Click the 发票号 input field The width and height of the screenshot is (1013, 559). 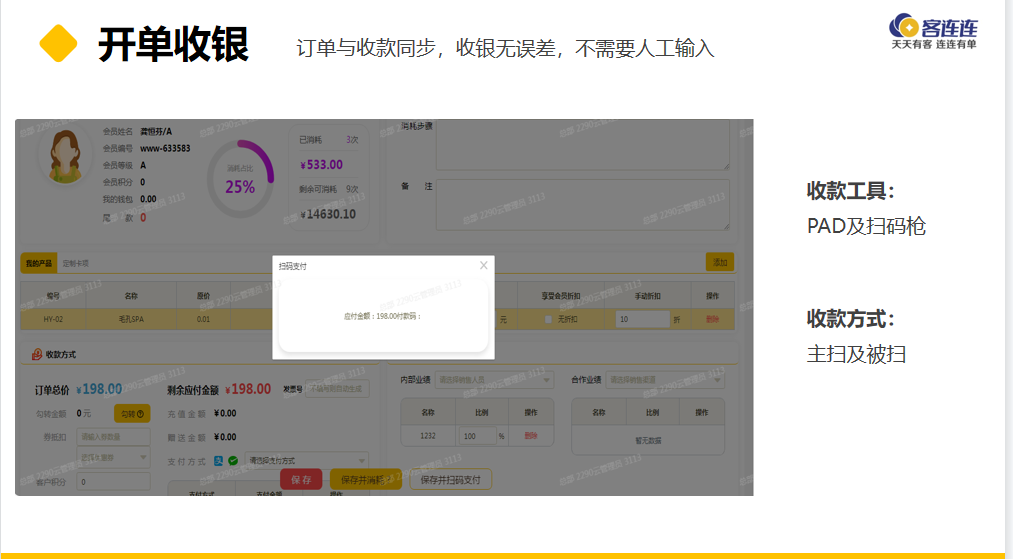(337, 389)
